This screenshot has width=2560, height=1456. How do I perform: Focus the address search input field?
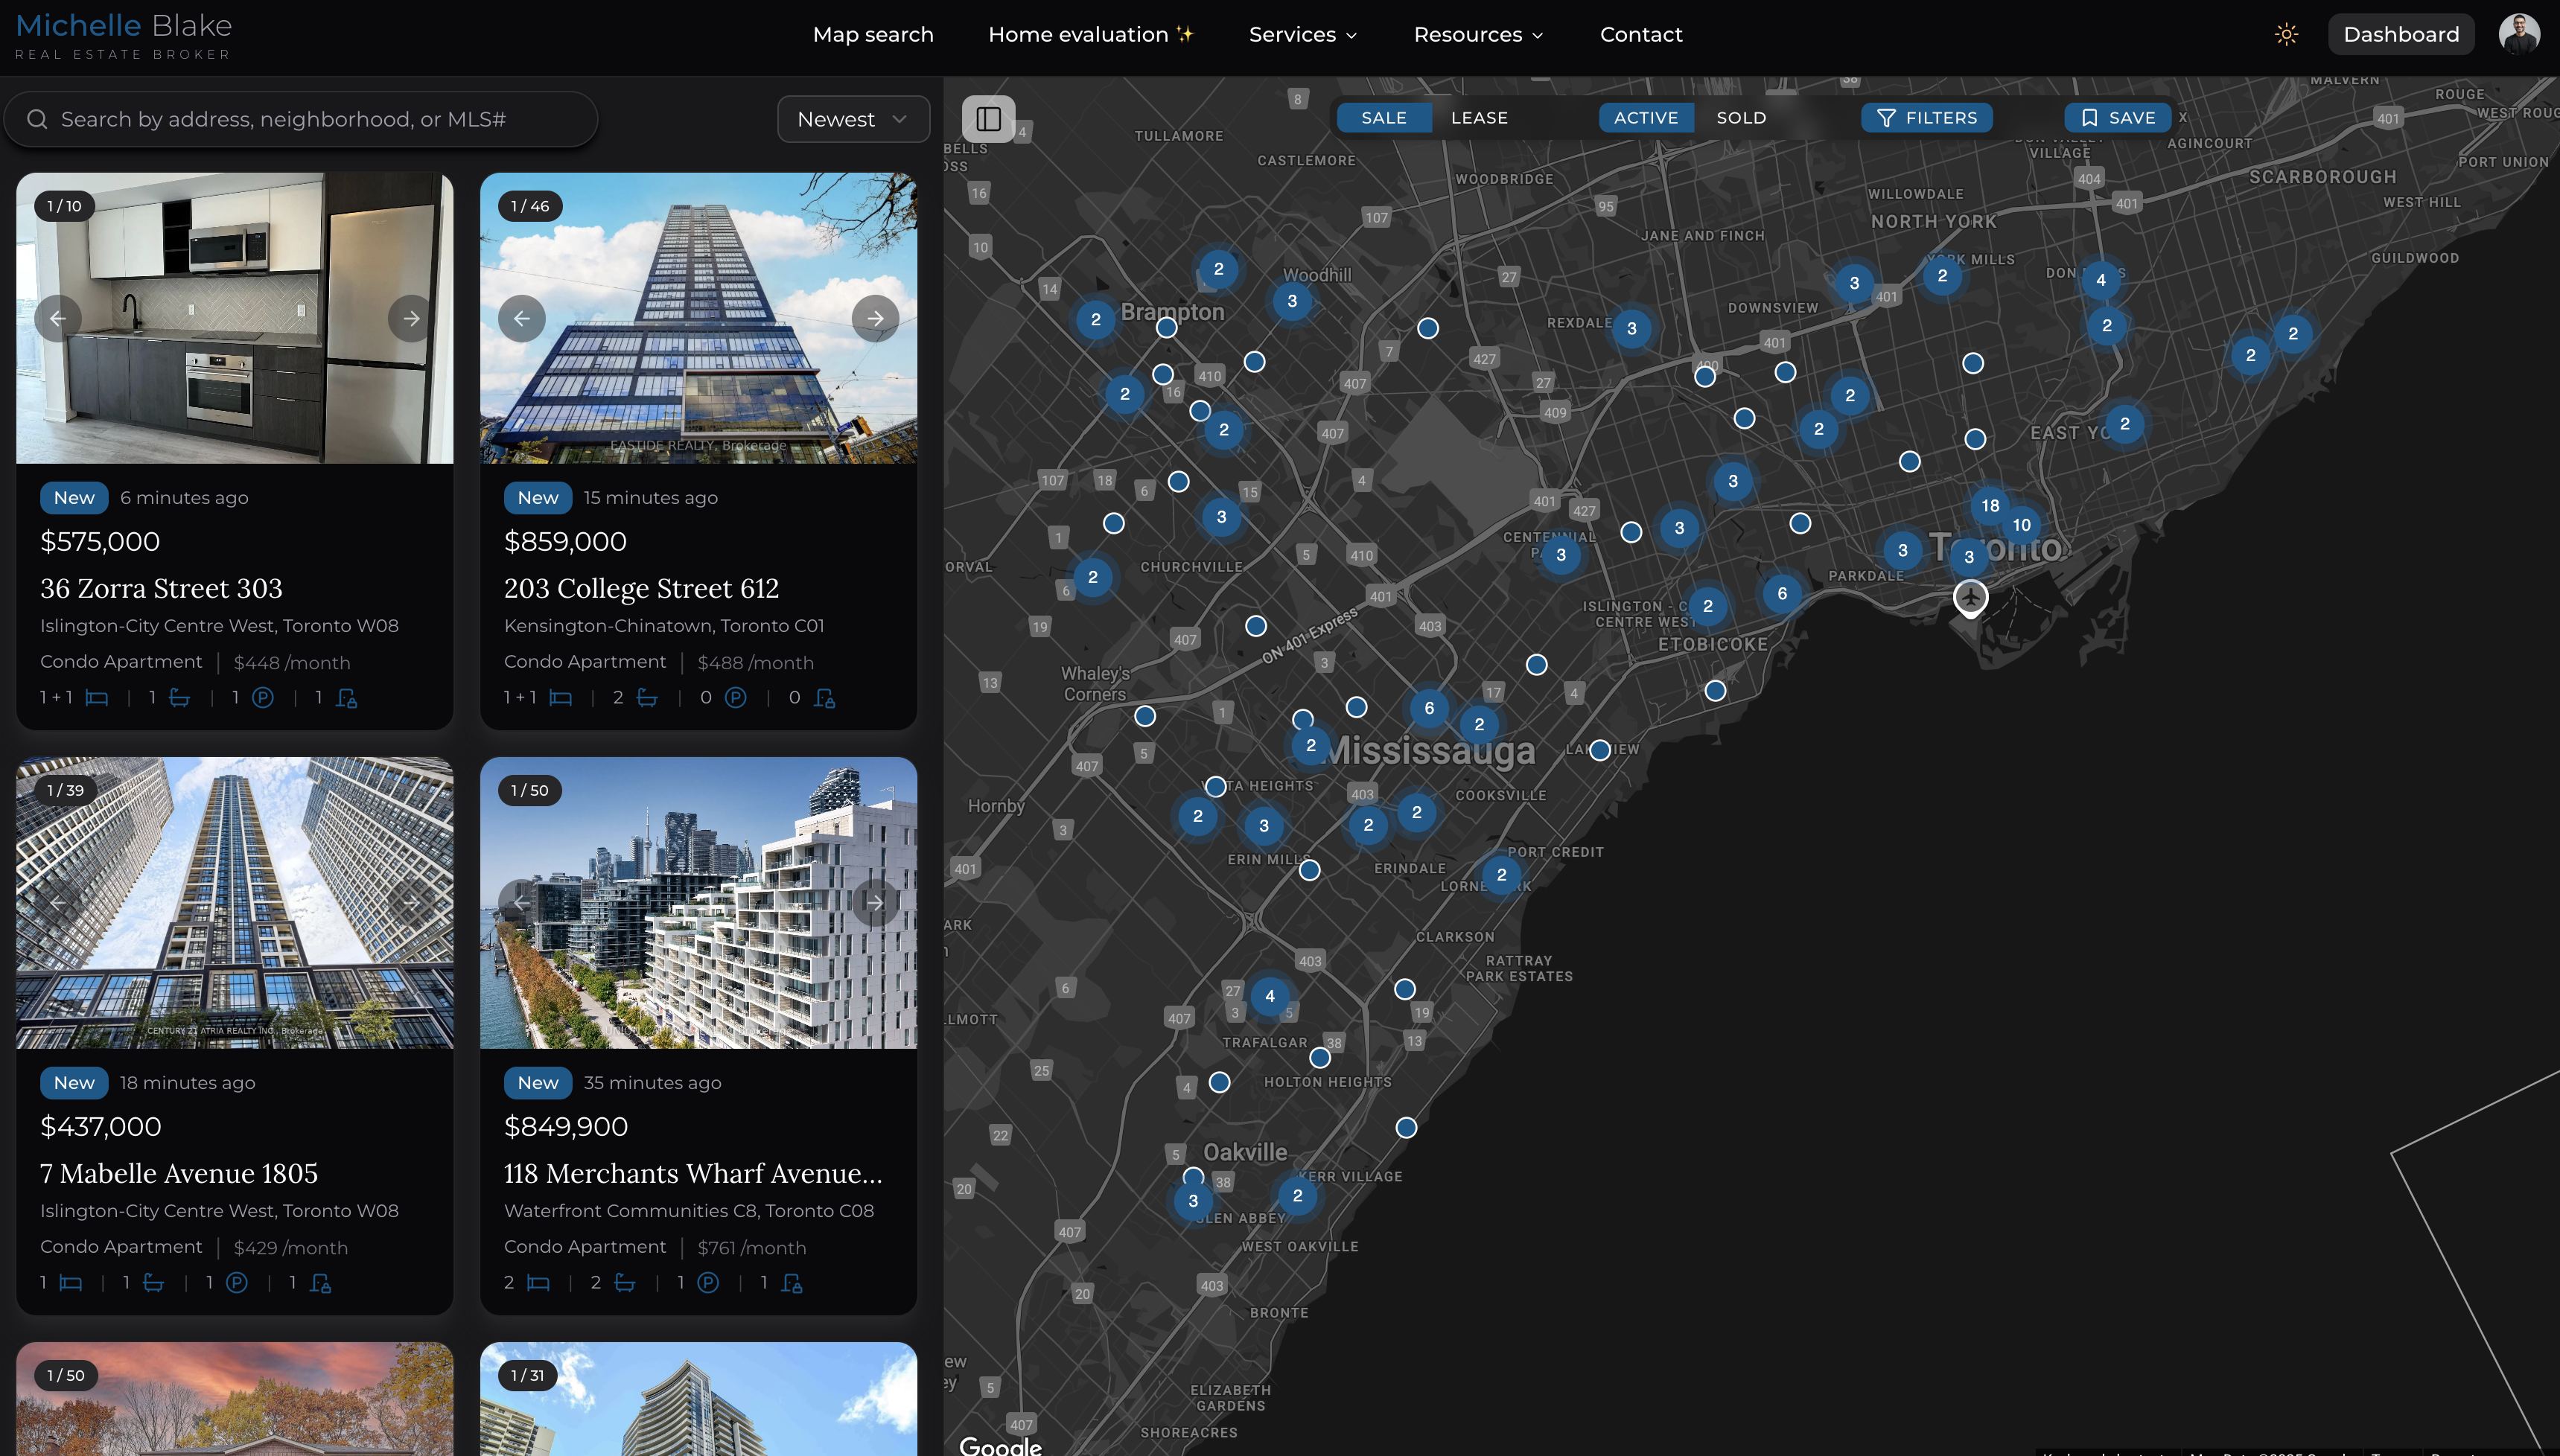(x=300, y=119)
